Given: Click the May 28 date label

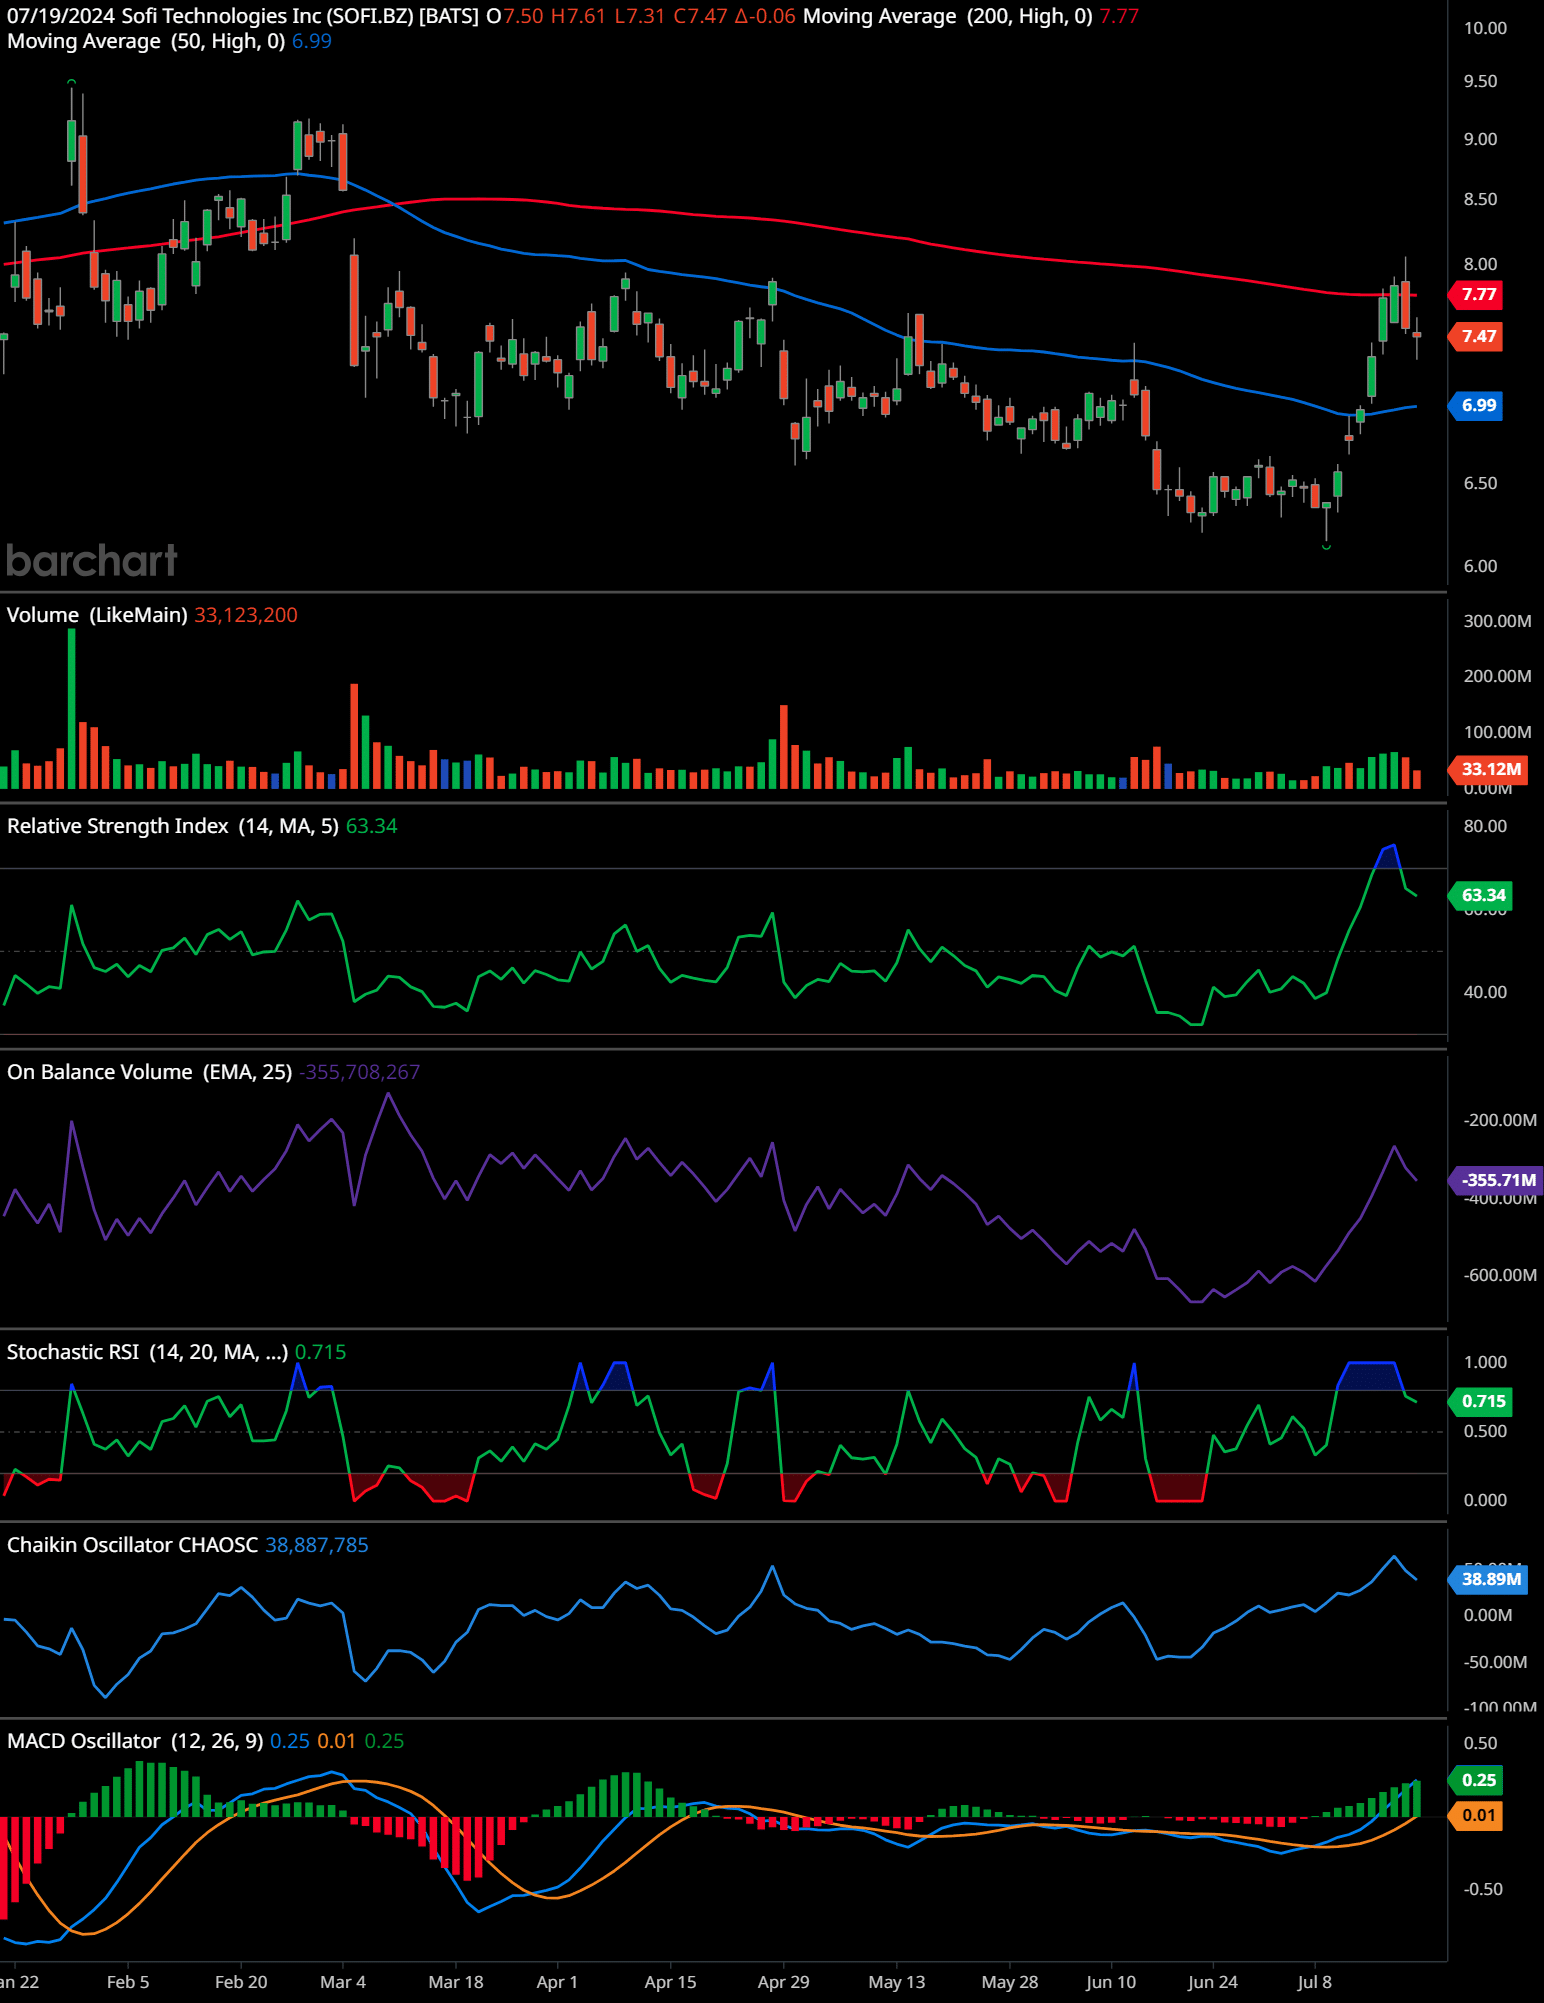Looking at the screenshot, I should click(1010, 1982).
